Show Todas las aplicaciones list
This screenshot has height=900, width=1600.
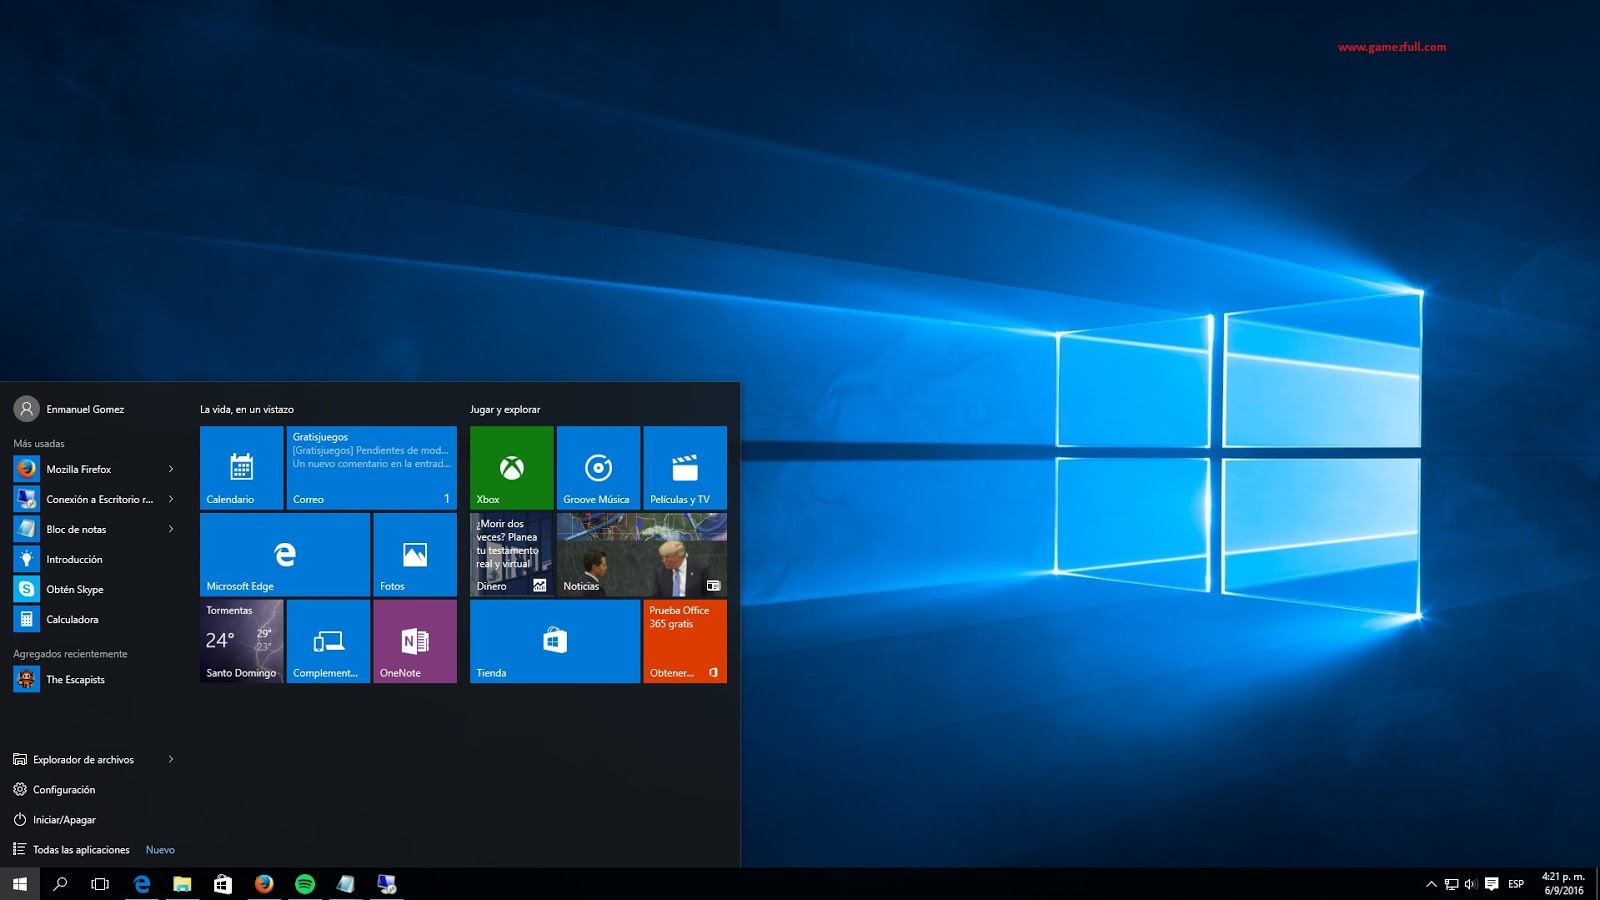pos(72,849)
